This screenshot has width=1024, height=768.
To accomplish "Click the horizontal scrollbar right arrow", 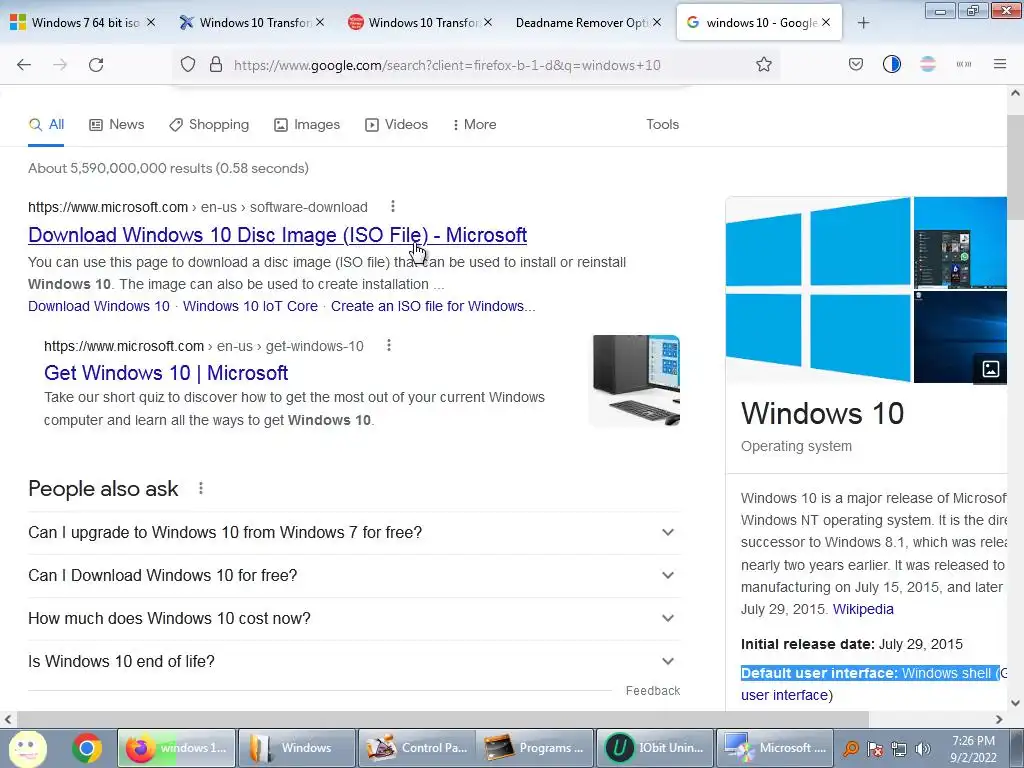I will [999, 719].
